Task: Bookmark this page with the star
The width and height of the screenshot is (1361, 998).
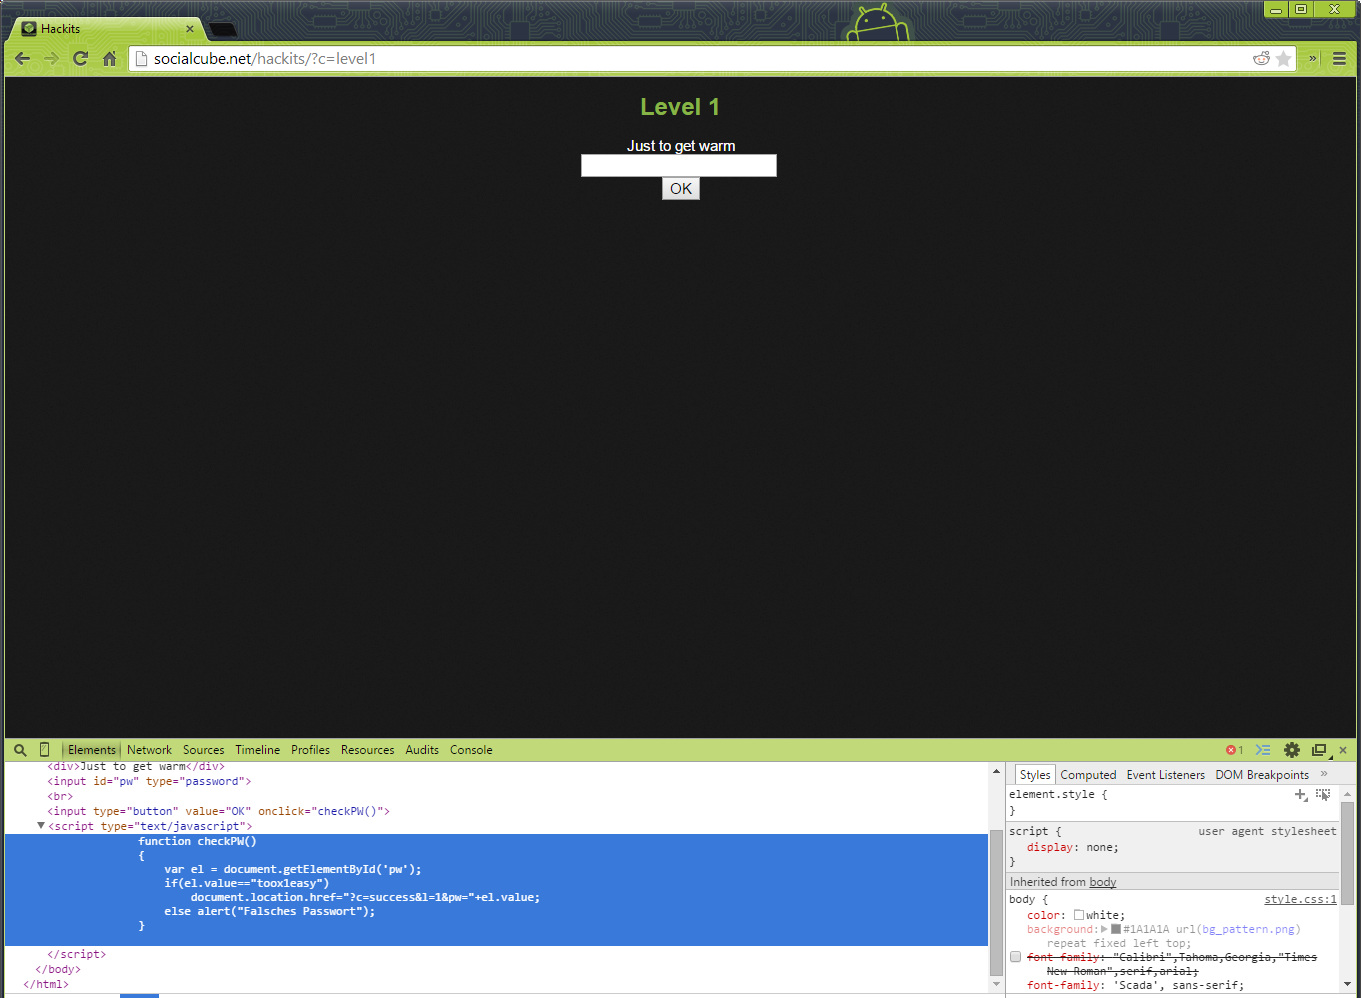Action: point(1284,59)
